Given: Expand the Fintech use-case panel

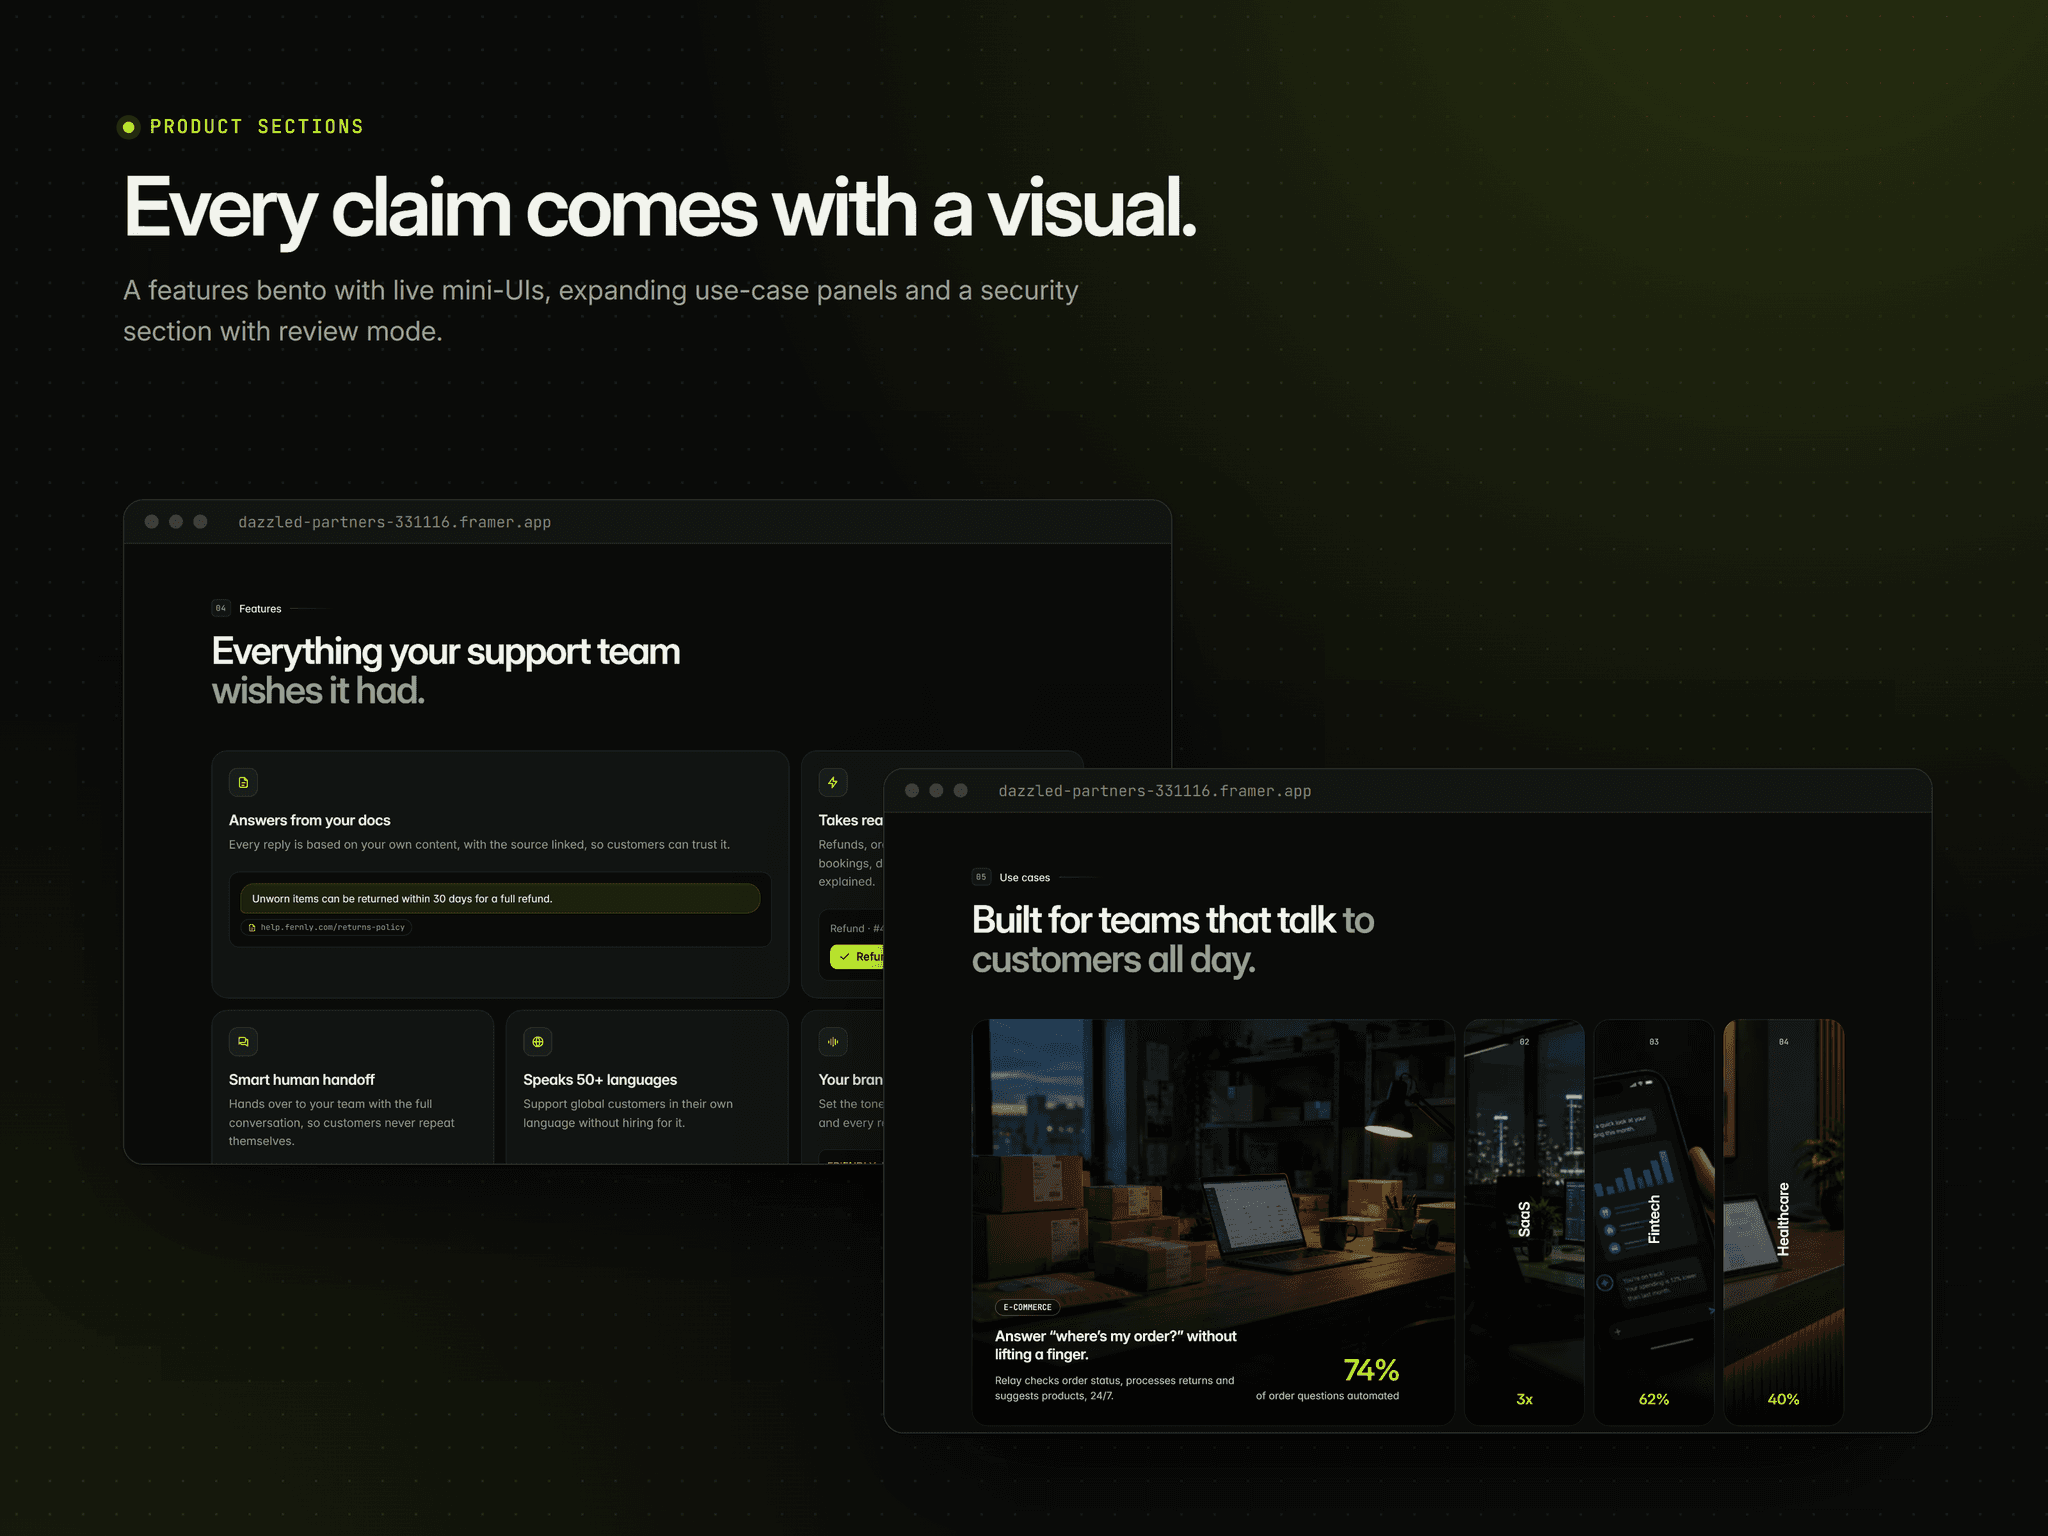Looking at the screenshot, I should [x=1654, y=1221].
